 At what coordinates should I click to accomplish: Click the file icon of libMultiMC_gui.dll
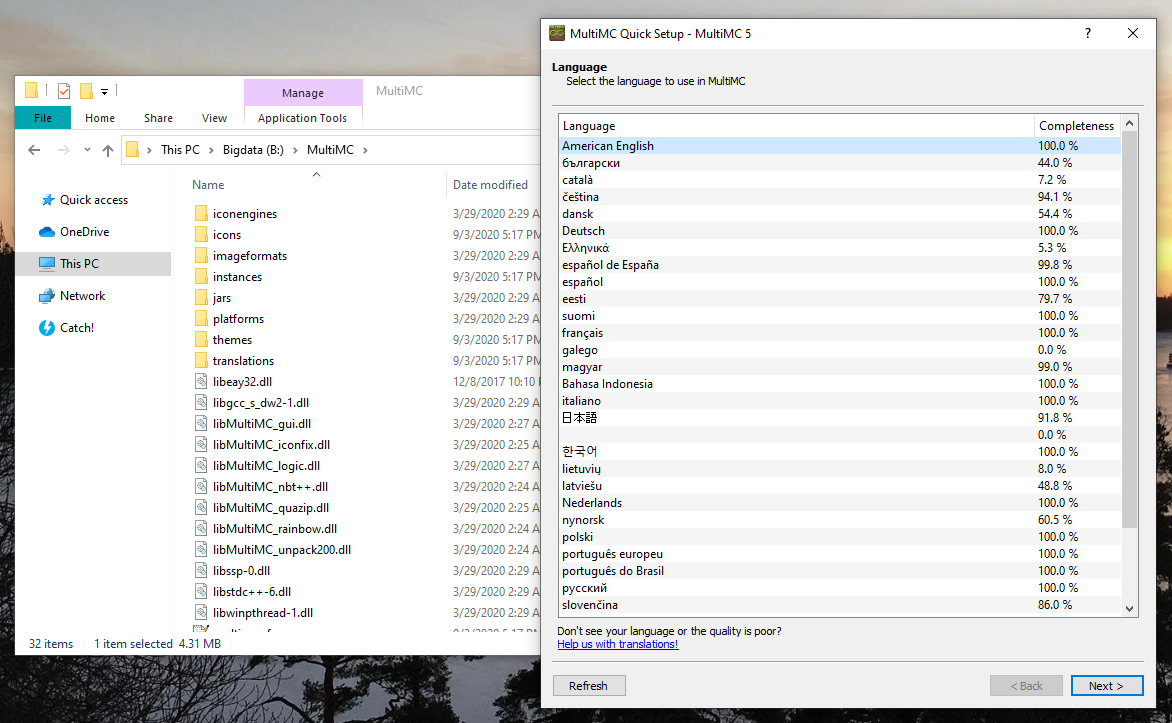click(201, 422)
